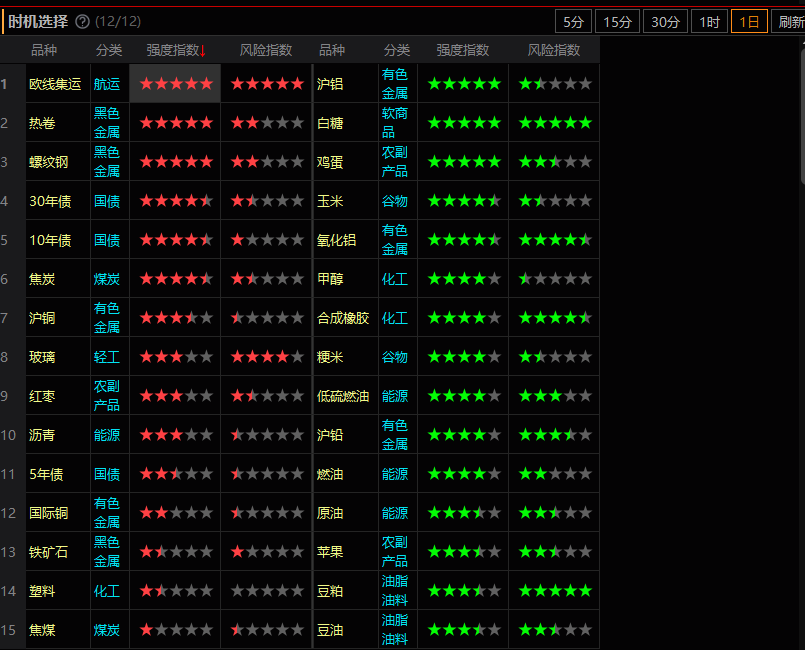Select the 玻璃 entry
This screenshot has height=650, width=805.
point(42,357)
